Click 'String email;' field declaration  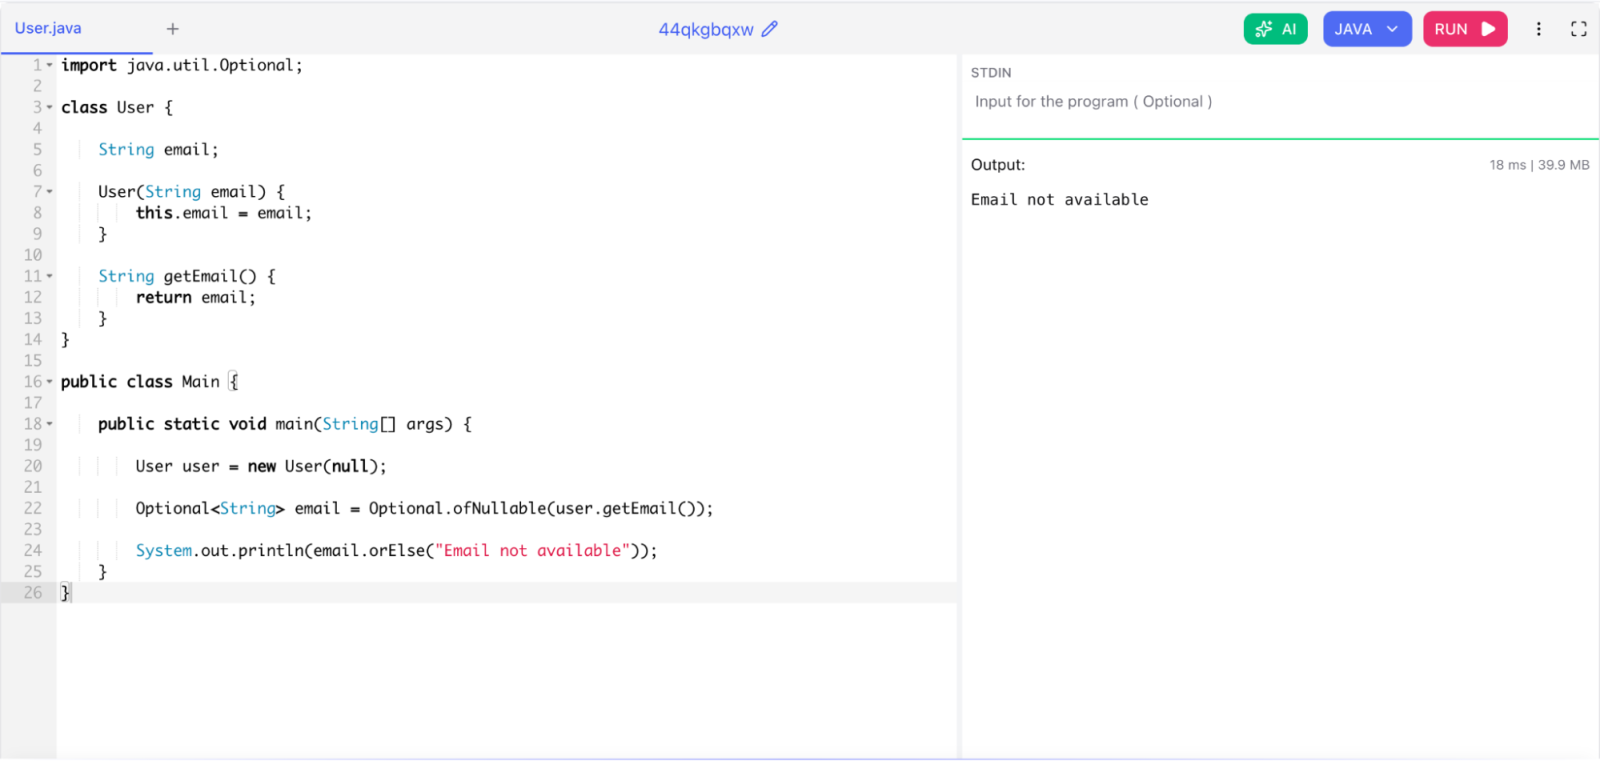158,149
